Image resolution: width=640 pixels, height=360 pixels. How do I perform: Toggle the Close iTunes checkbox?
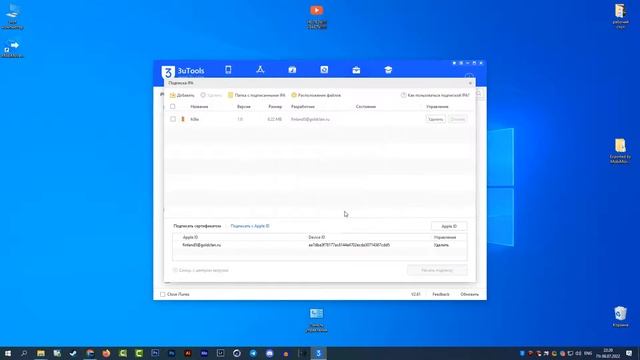click(x=163, y=294)
